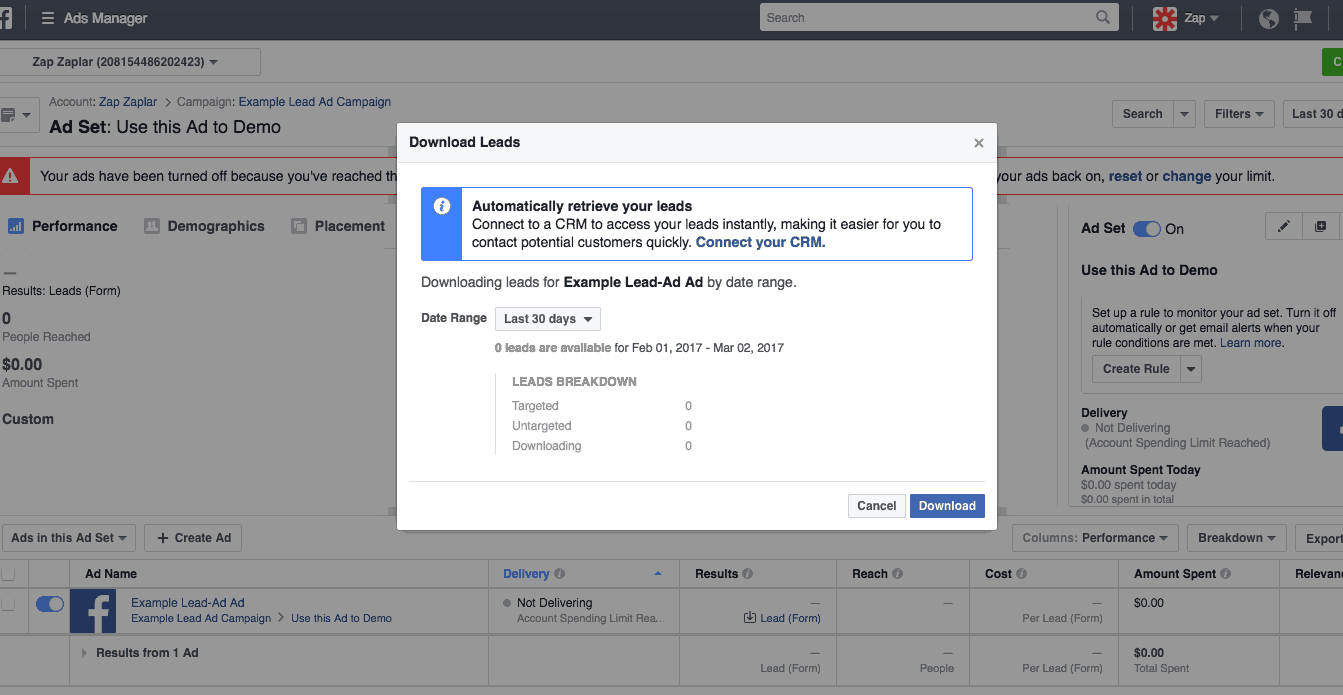Click the change link in warning banner

click(1187, 176)
